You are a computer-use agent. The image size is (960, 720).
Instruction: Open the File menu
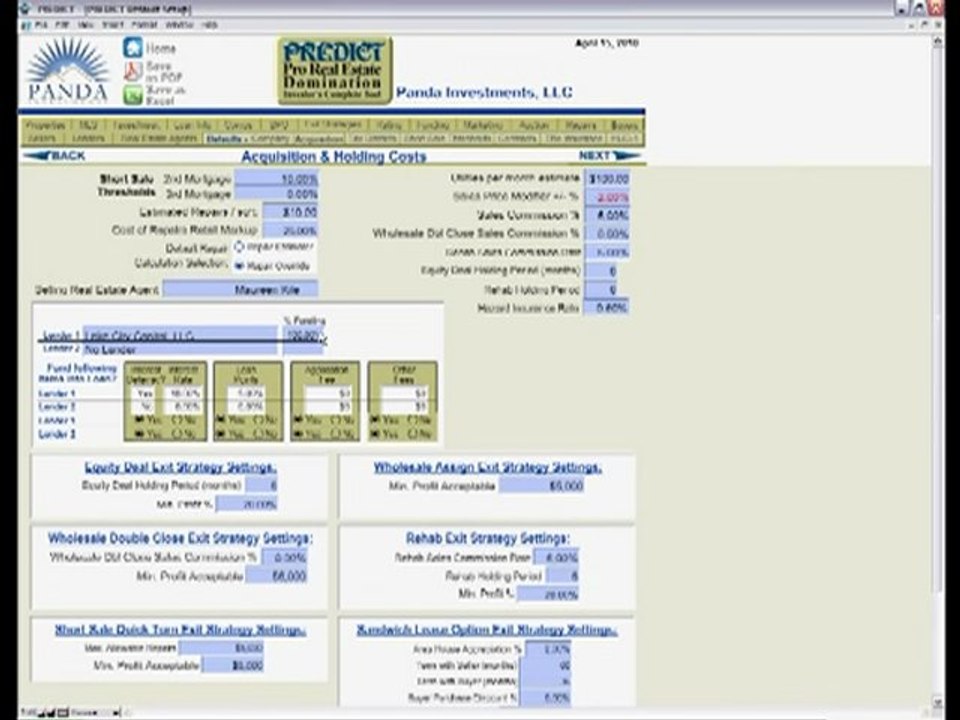(x=41, y=25)
